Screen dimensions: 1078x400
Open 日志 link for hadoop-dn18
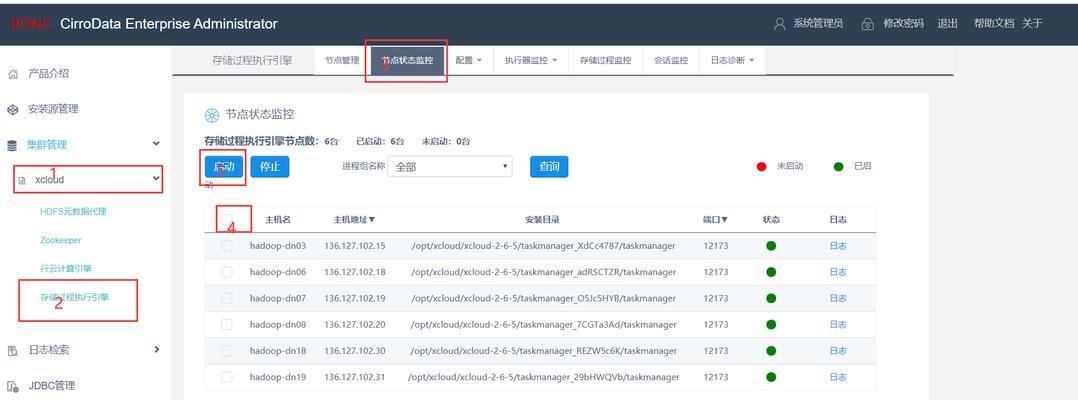click(837, 351)
